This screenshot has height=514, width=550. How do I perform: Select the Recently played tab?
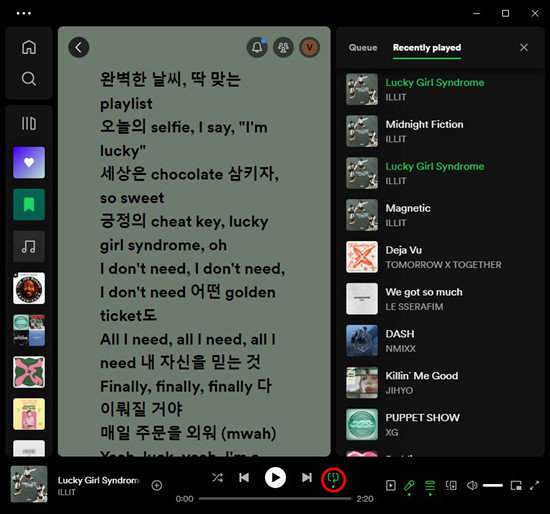click(427, 48)
